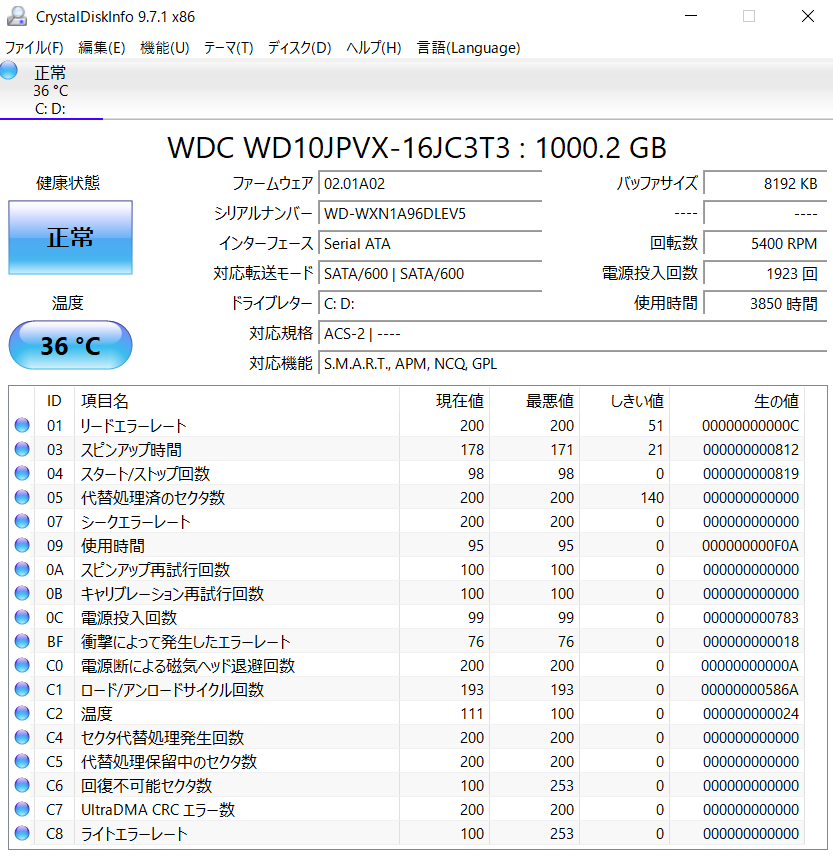Click status orb for 電源投入回数 row
833x859 pixels.
click(x=22, y=618)
